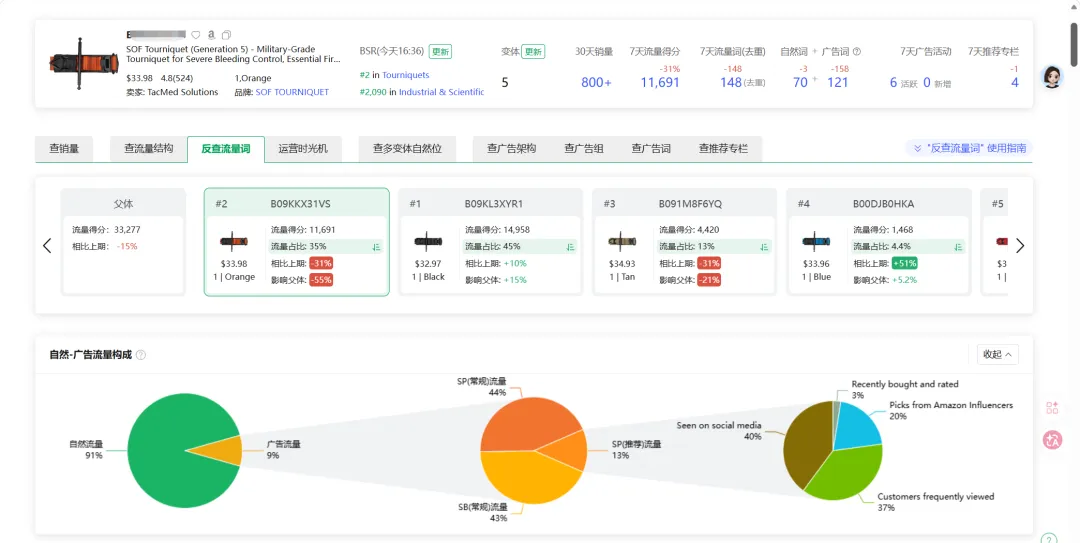Viewport: 1080px width, 543px height.
Task: Open the SOF TOURNIQUET brand link
Action: coord(292,92)
